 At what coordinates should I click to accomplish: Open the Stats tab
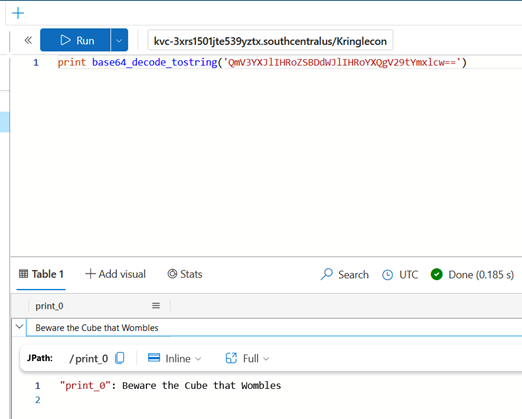[x=185, y=274]
